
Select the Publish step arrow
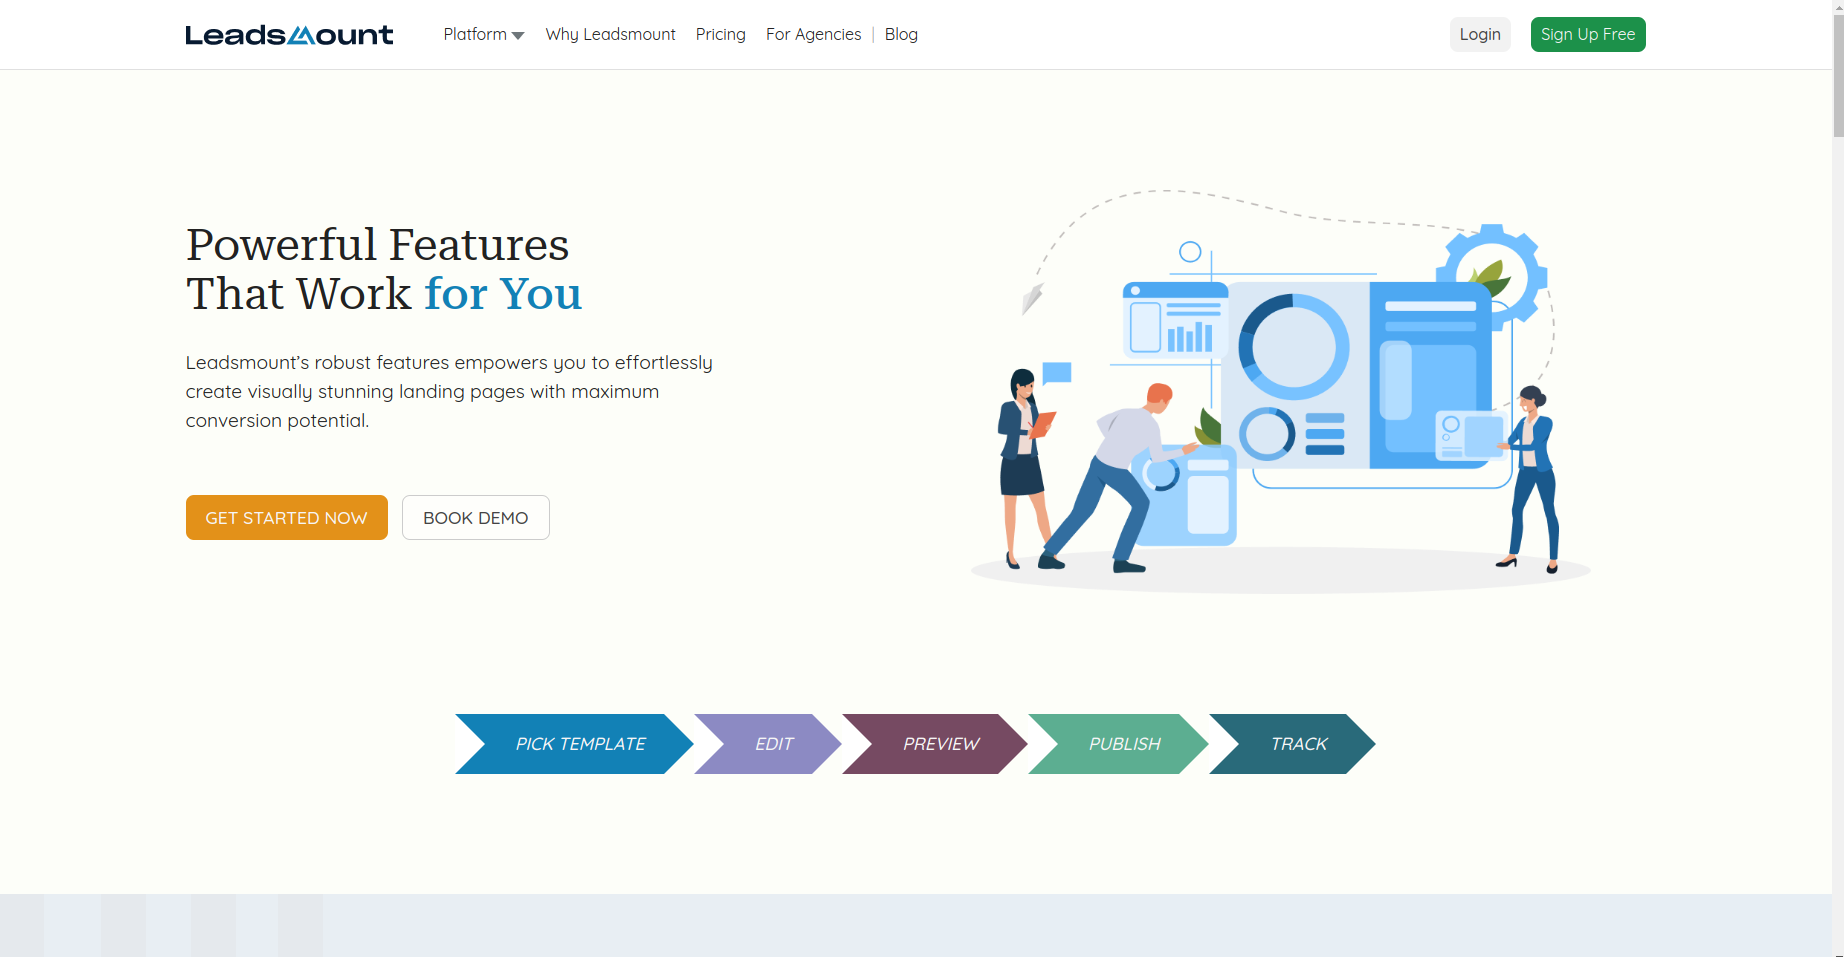(1119, 744)
